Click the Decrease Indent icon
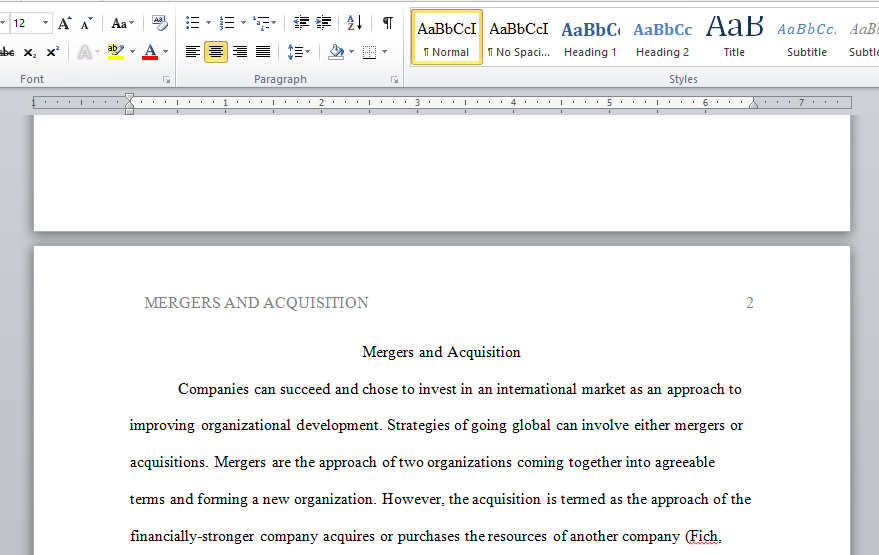This screenshot has height=555, width=879. pos(301,23)
